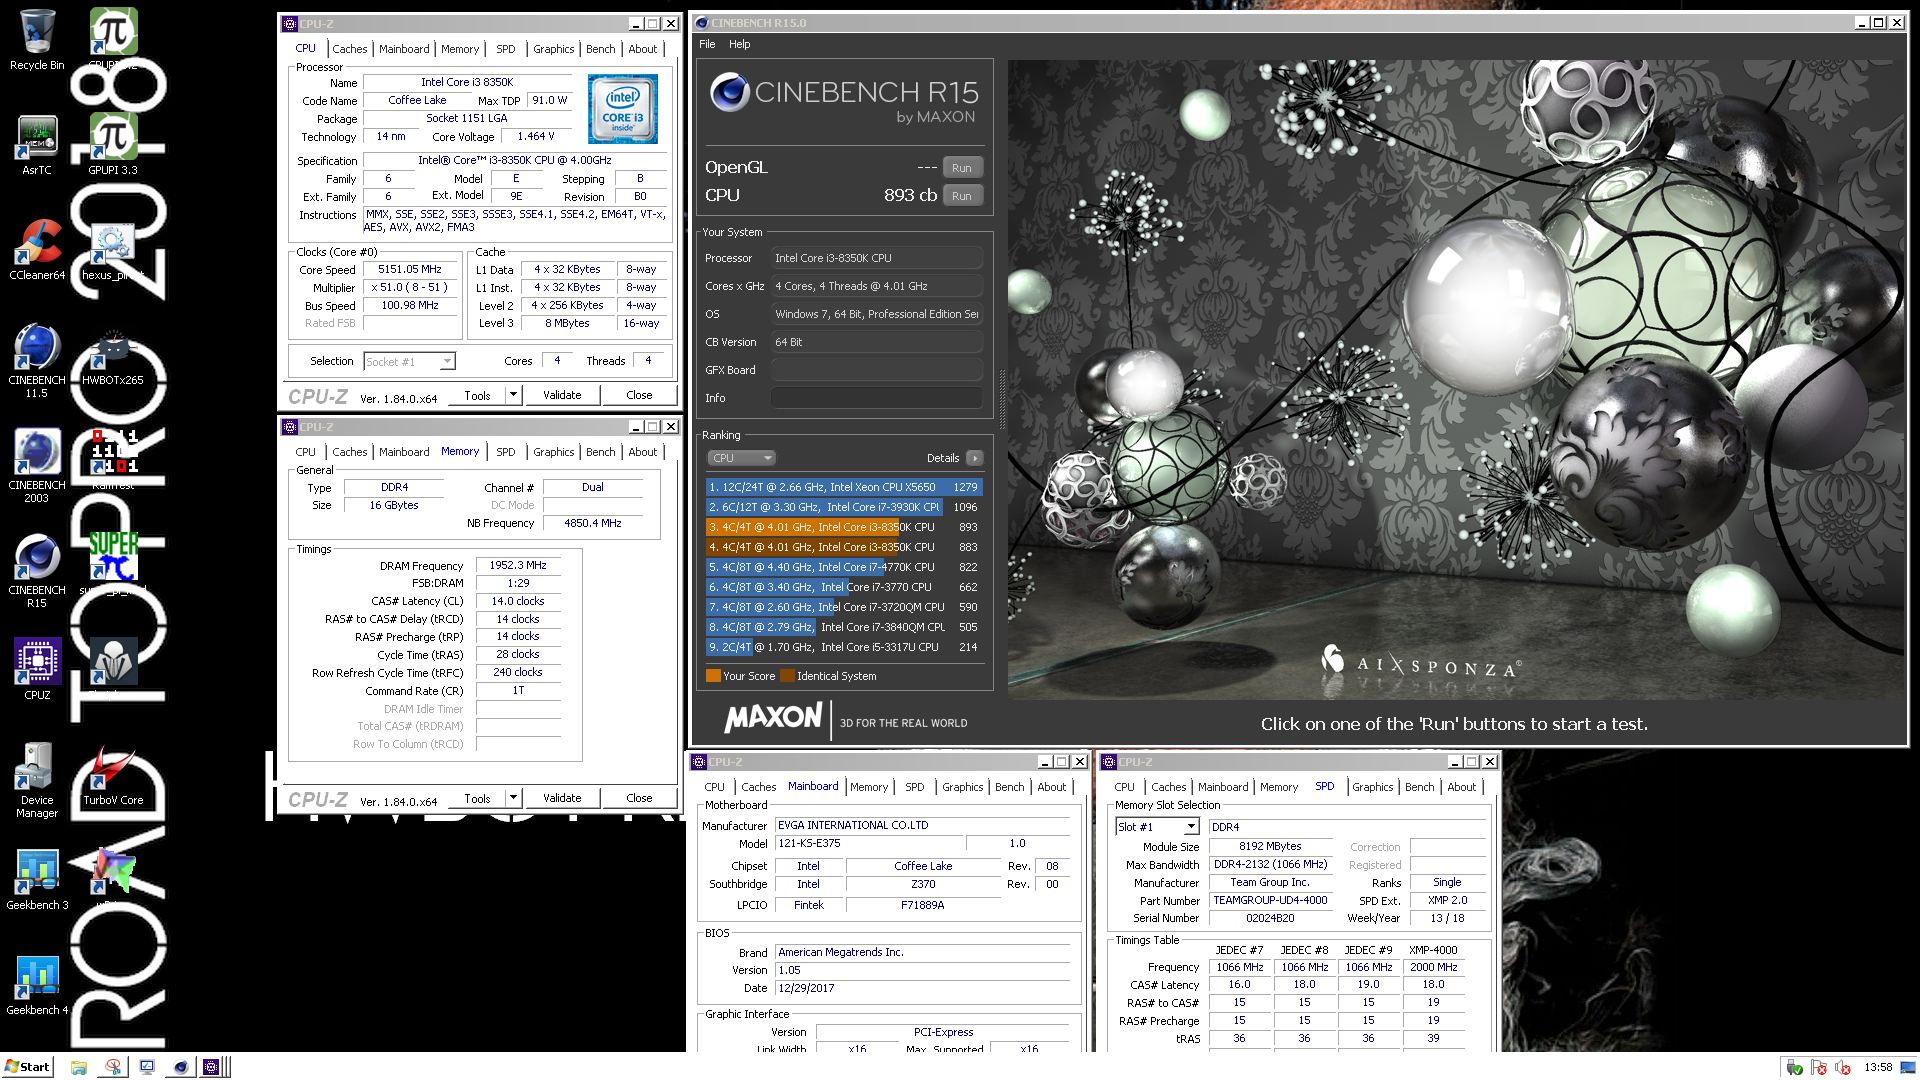Viewport: 1920px width, 1080px height.
Task: Open the Recycle Bin desktop icon
Action: (37, 40)
